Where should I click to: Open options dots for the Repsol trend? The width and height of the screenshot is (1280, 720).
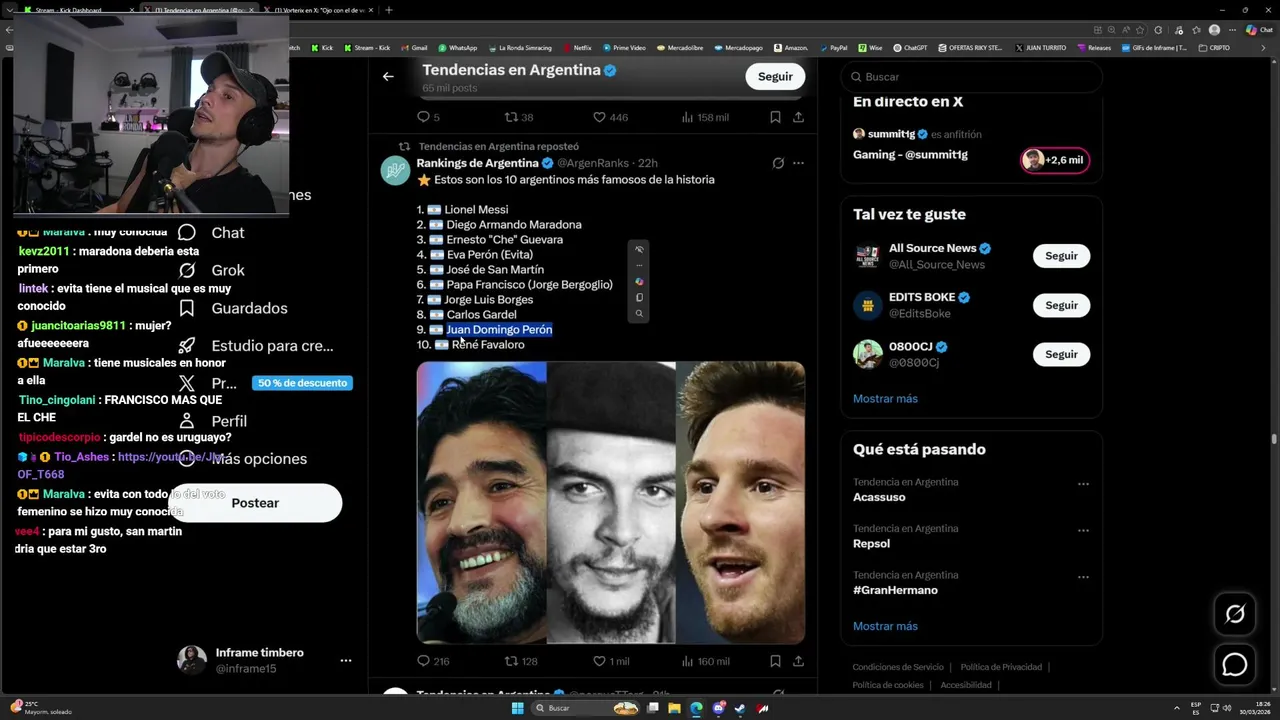point(1083,530)
